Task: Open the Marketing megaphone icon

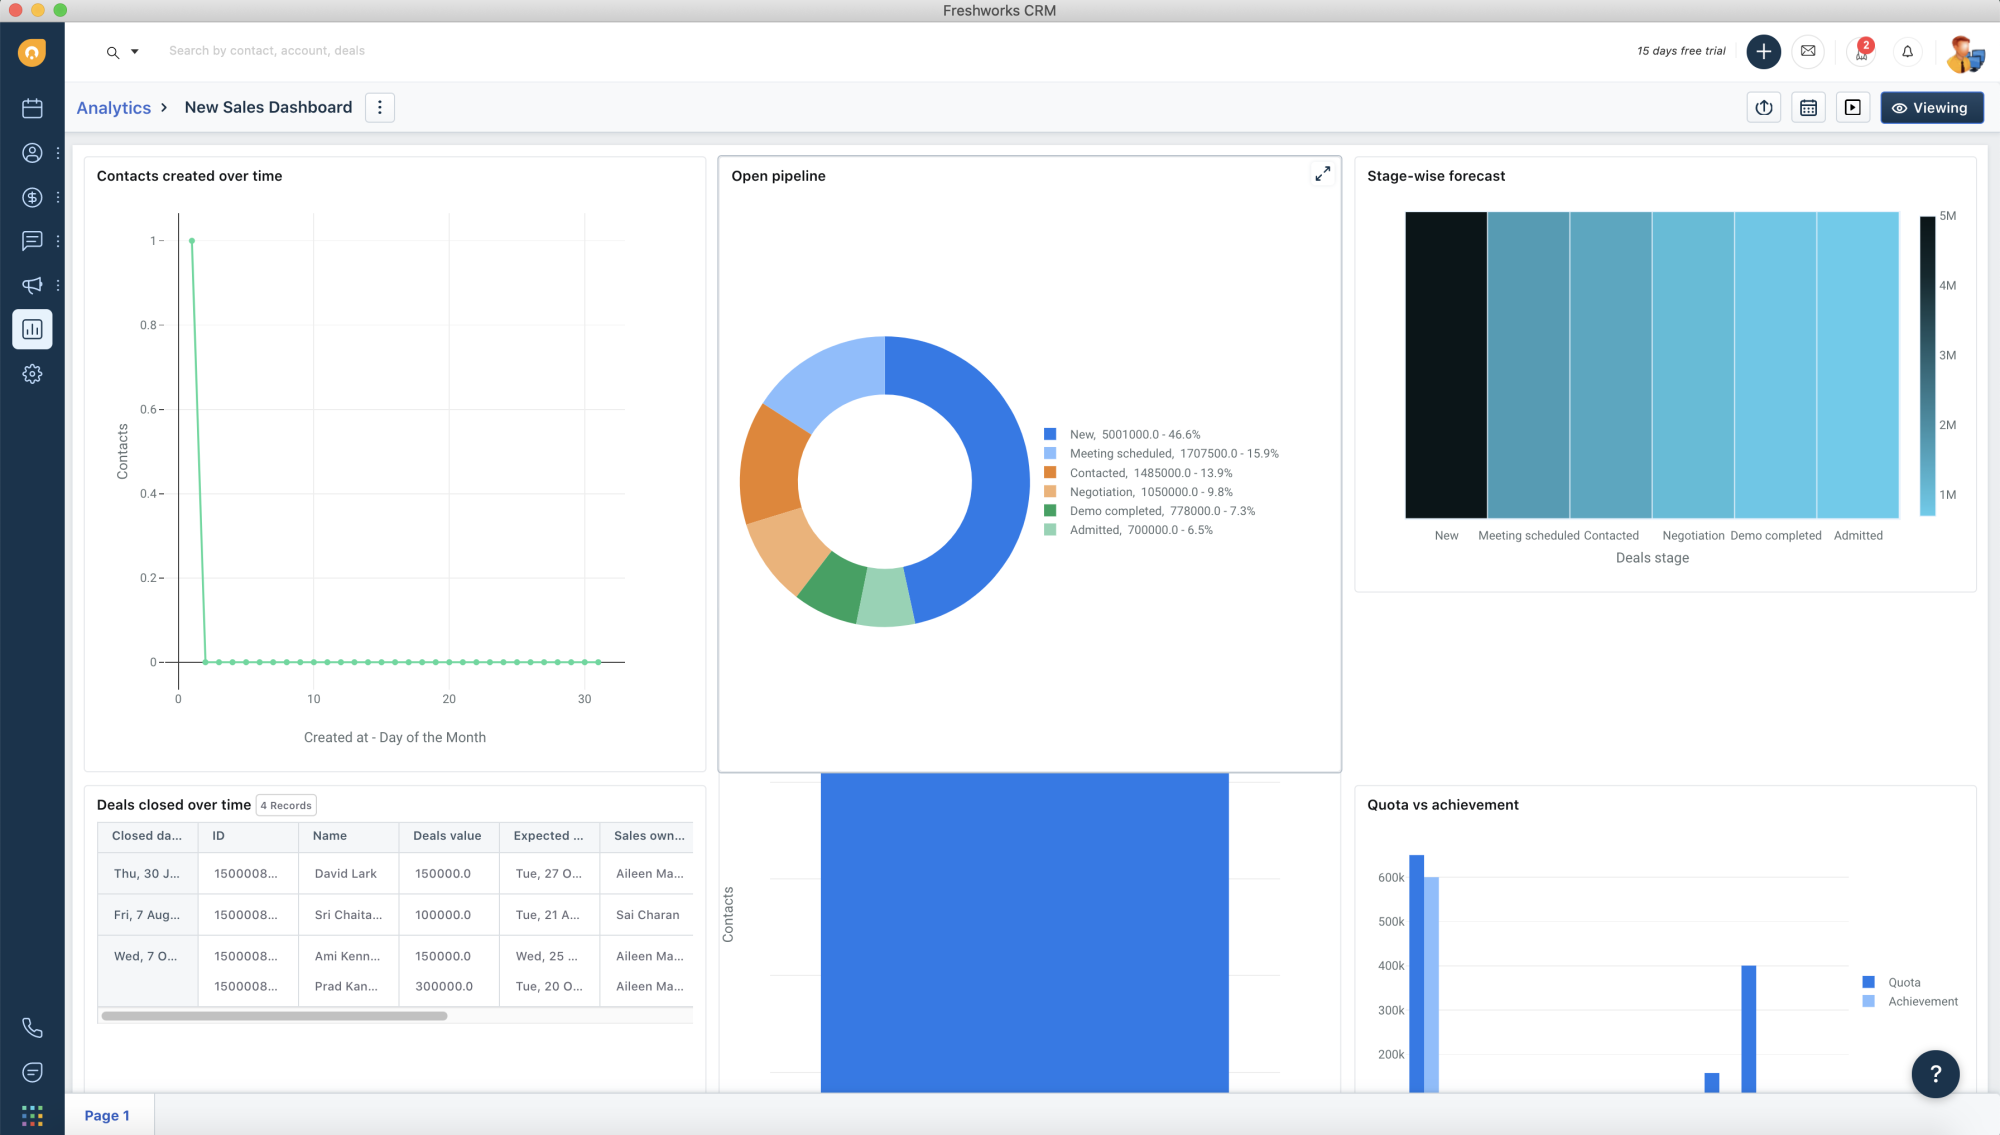Action: [x=33, y=285]
